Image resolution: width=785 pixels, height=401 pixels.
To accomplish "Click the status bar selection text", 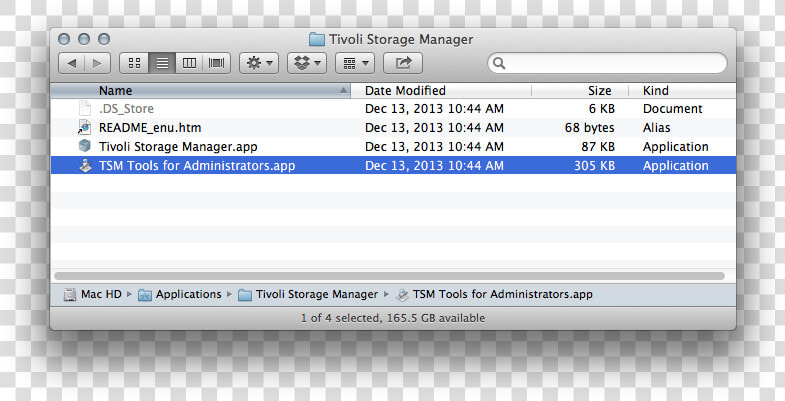I will pos(393,318).
